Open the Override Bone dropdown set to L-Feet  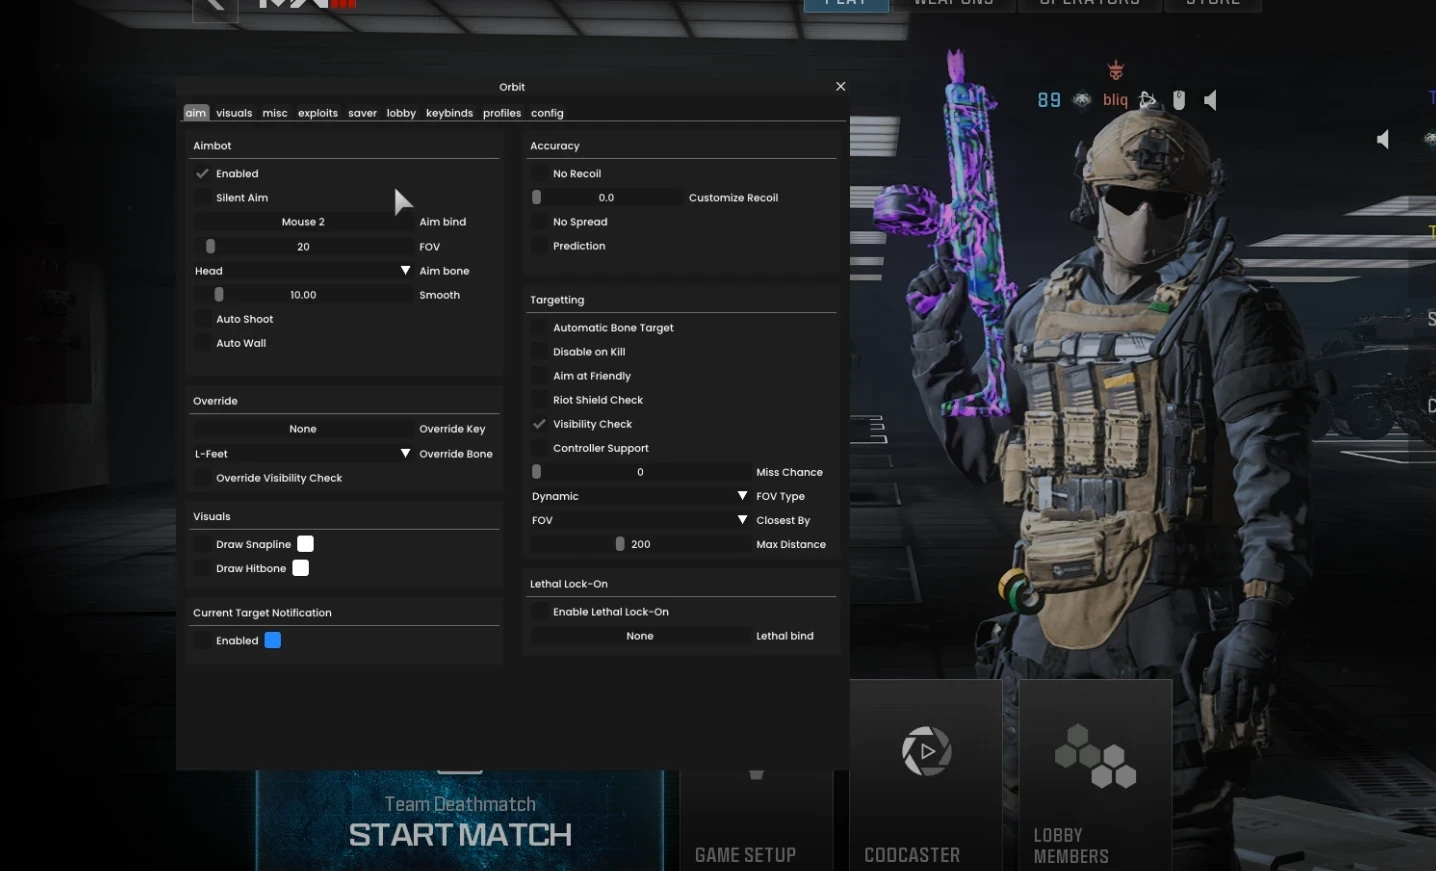(x=303, y=454)
